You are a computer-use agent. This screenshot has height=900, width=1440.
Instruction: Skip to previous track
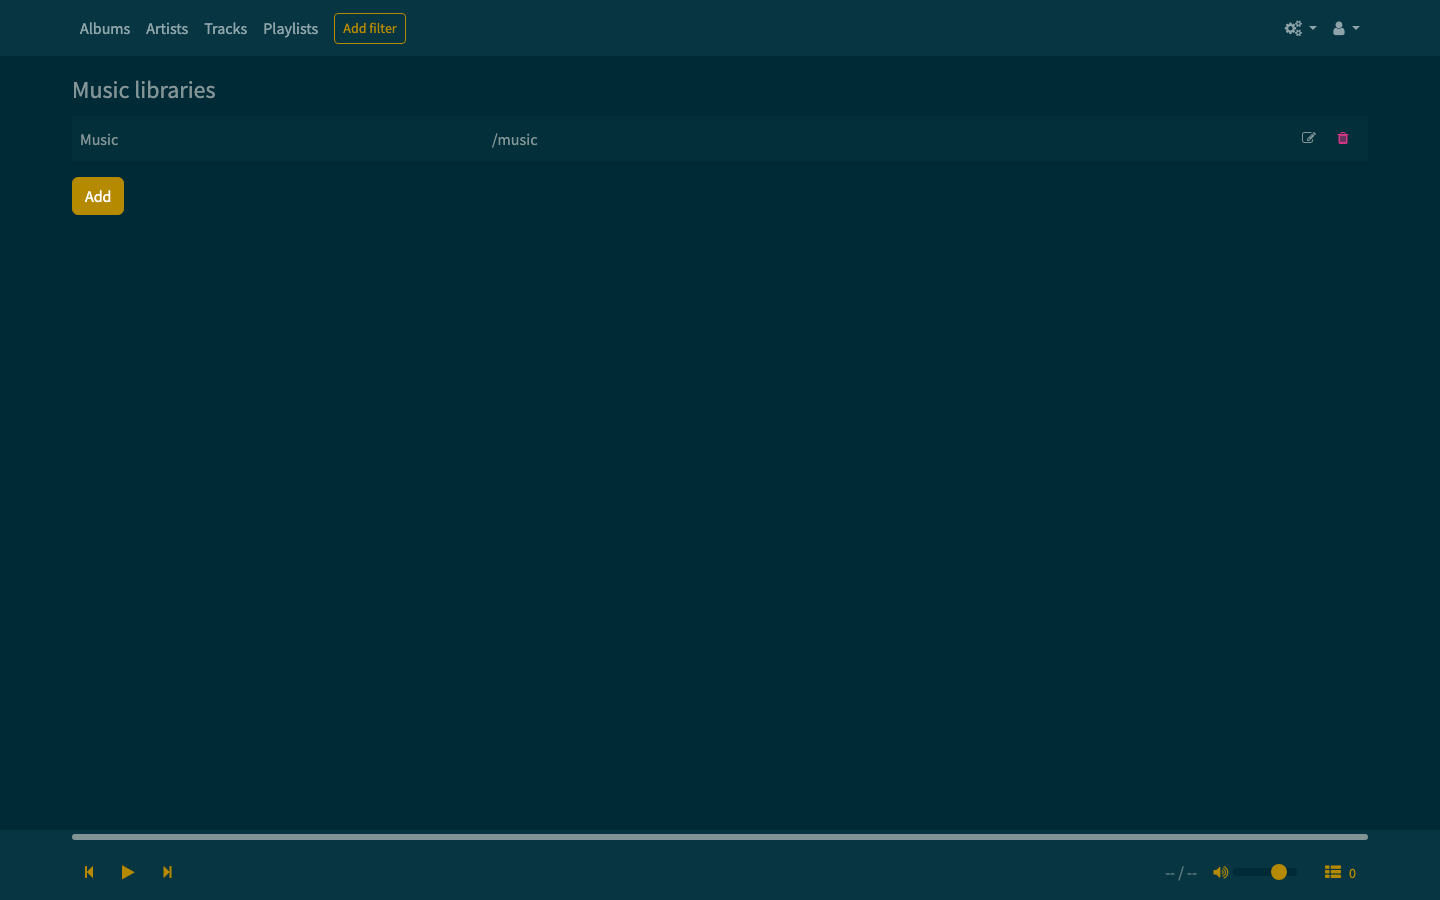coord(89,872)
